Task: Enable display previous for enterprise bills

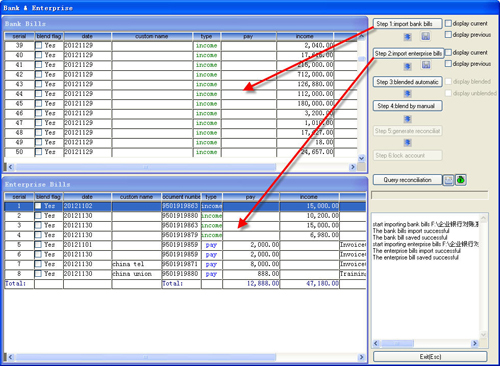Action: click(448, 63)
